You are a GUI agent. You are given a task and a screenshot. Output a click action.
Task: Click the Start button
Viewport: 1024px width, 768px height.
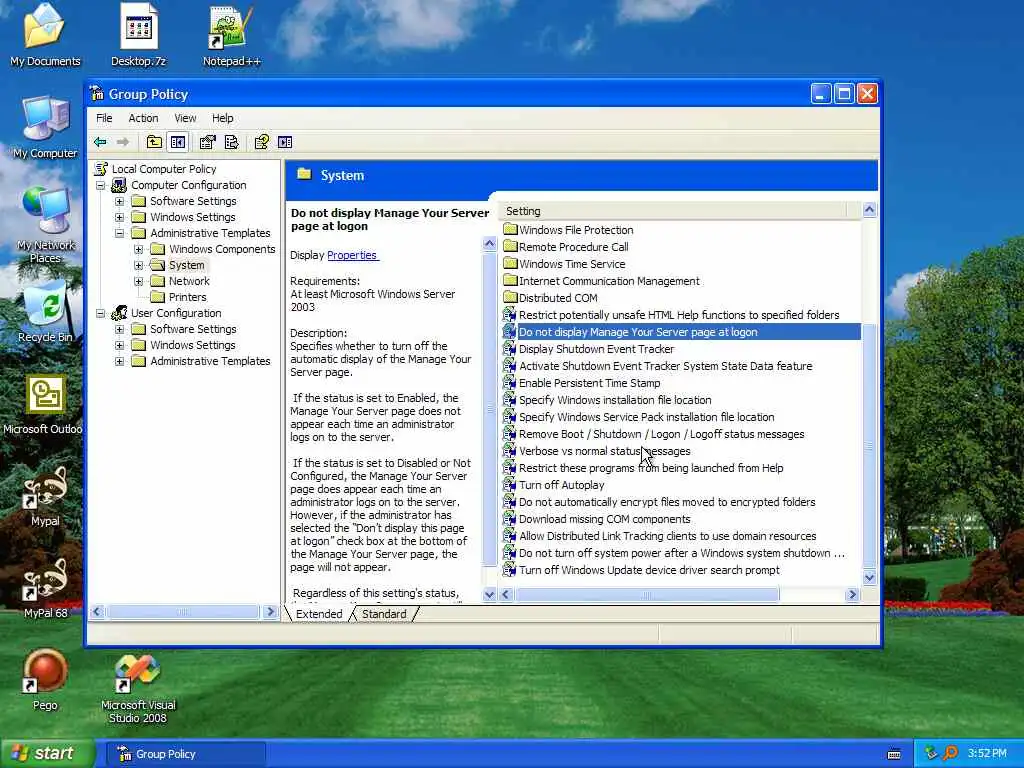pyautogui.click(x=46, y=754)
